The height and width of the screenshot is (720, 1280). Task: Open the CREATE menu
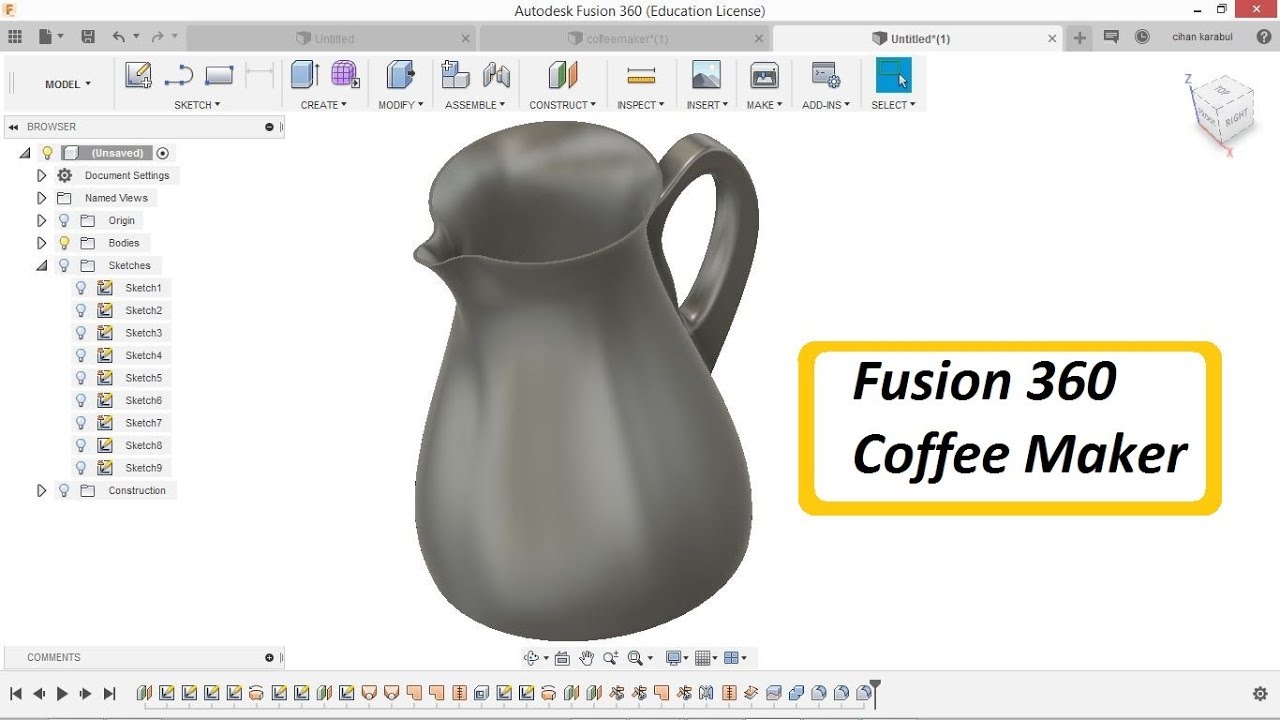324,105
